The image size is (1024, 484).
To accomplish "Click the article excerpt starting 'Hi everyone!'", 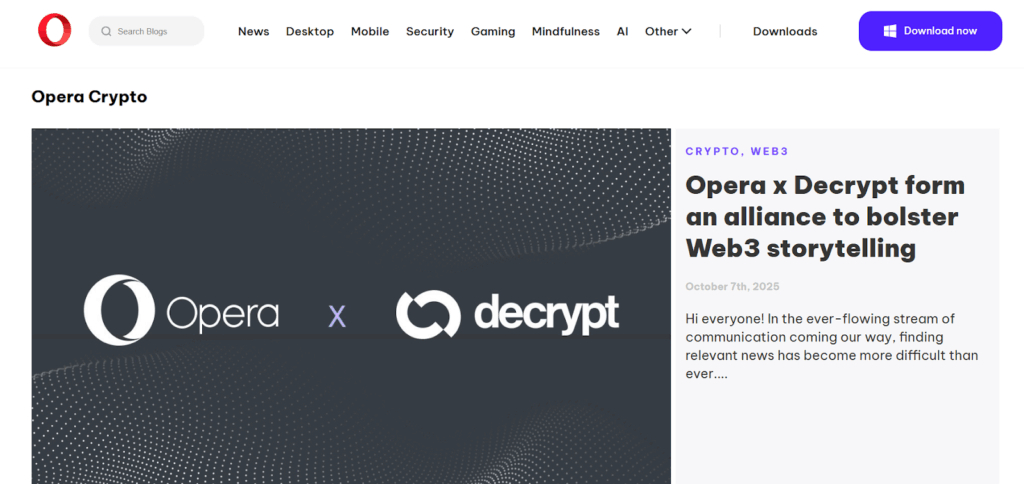I will click(x=831, y=345).
